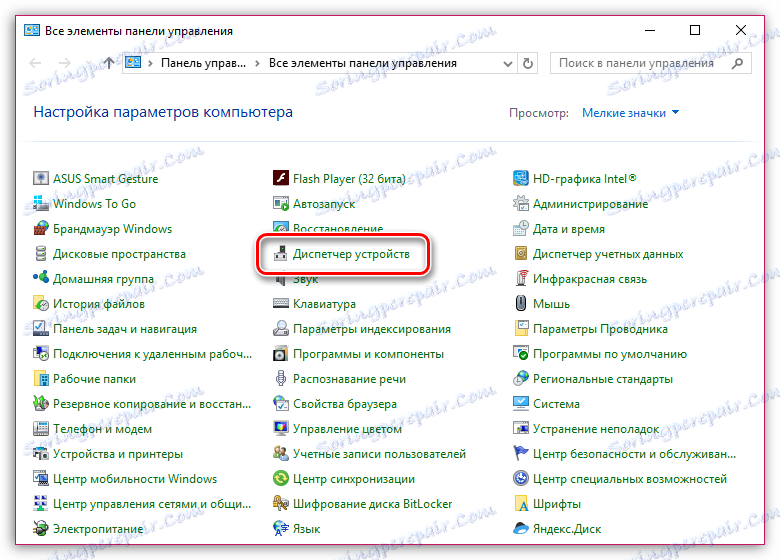Click the HD-графика Intel icon
Viewport: 780px width, 560px height.
tap(521, 178)
